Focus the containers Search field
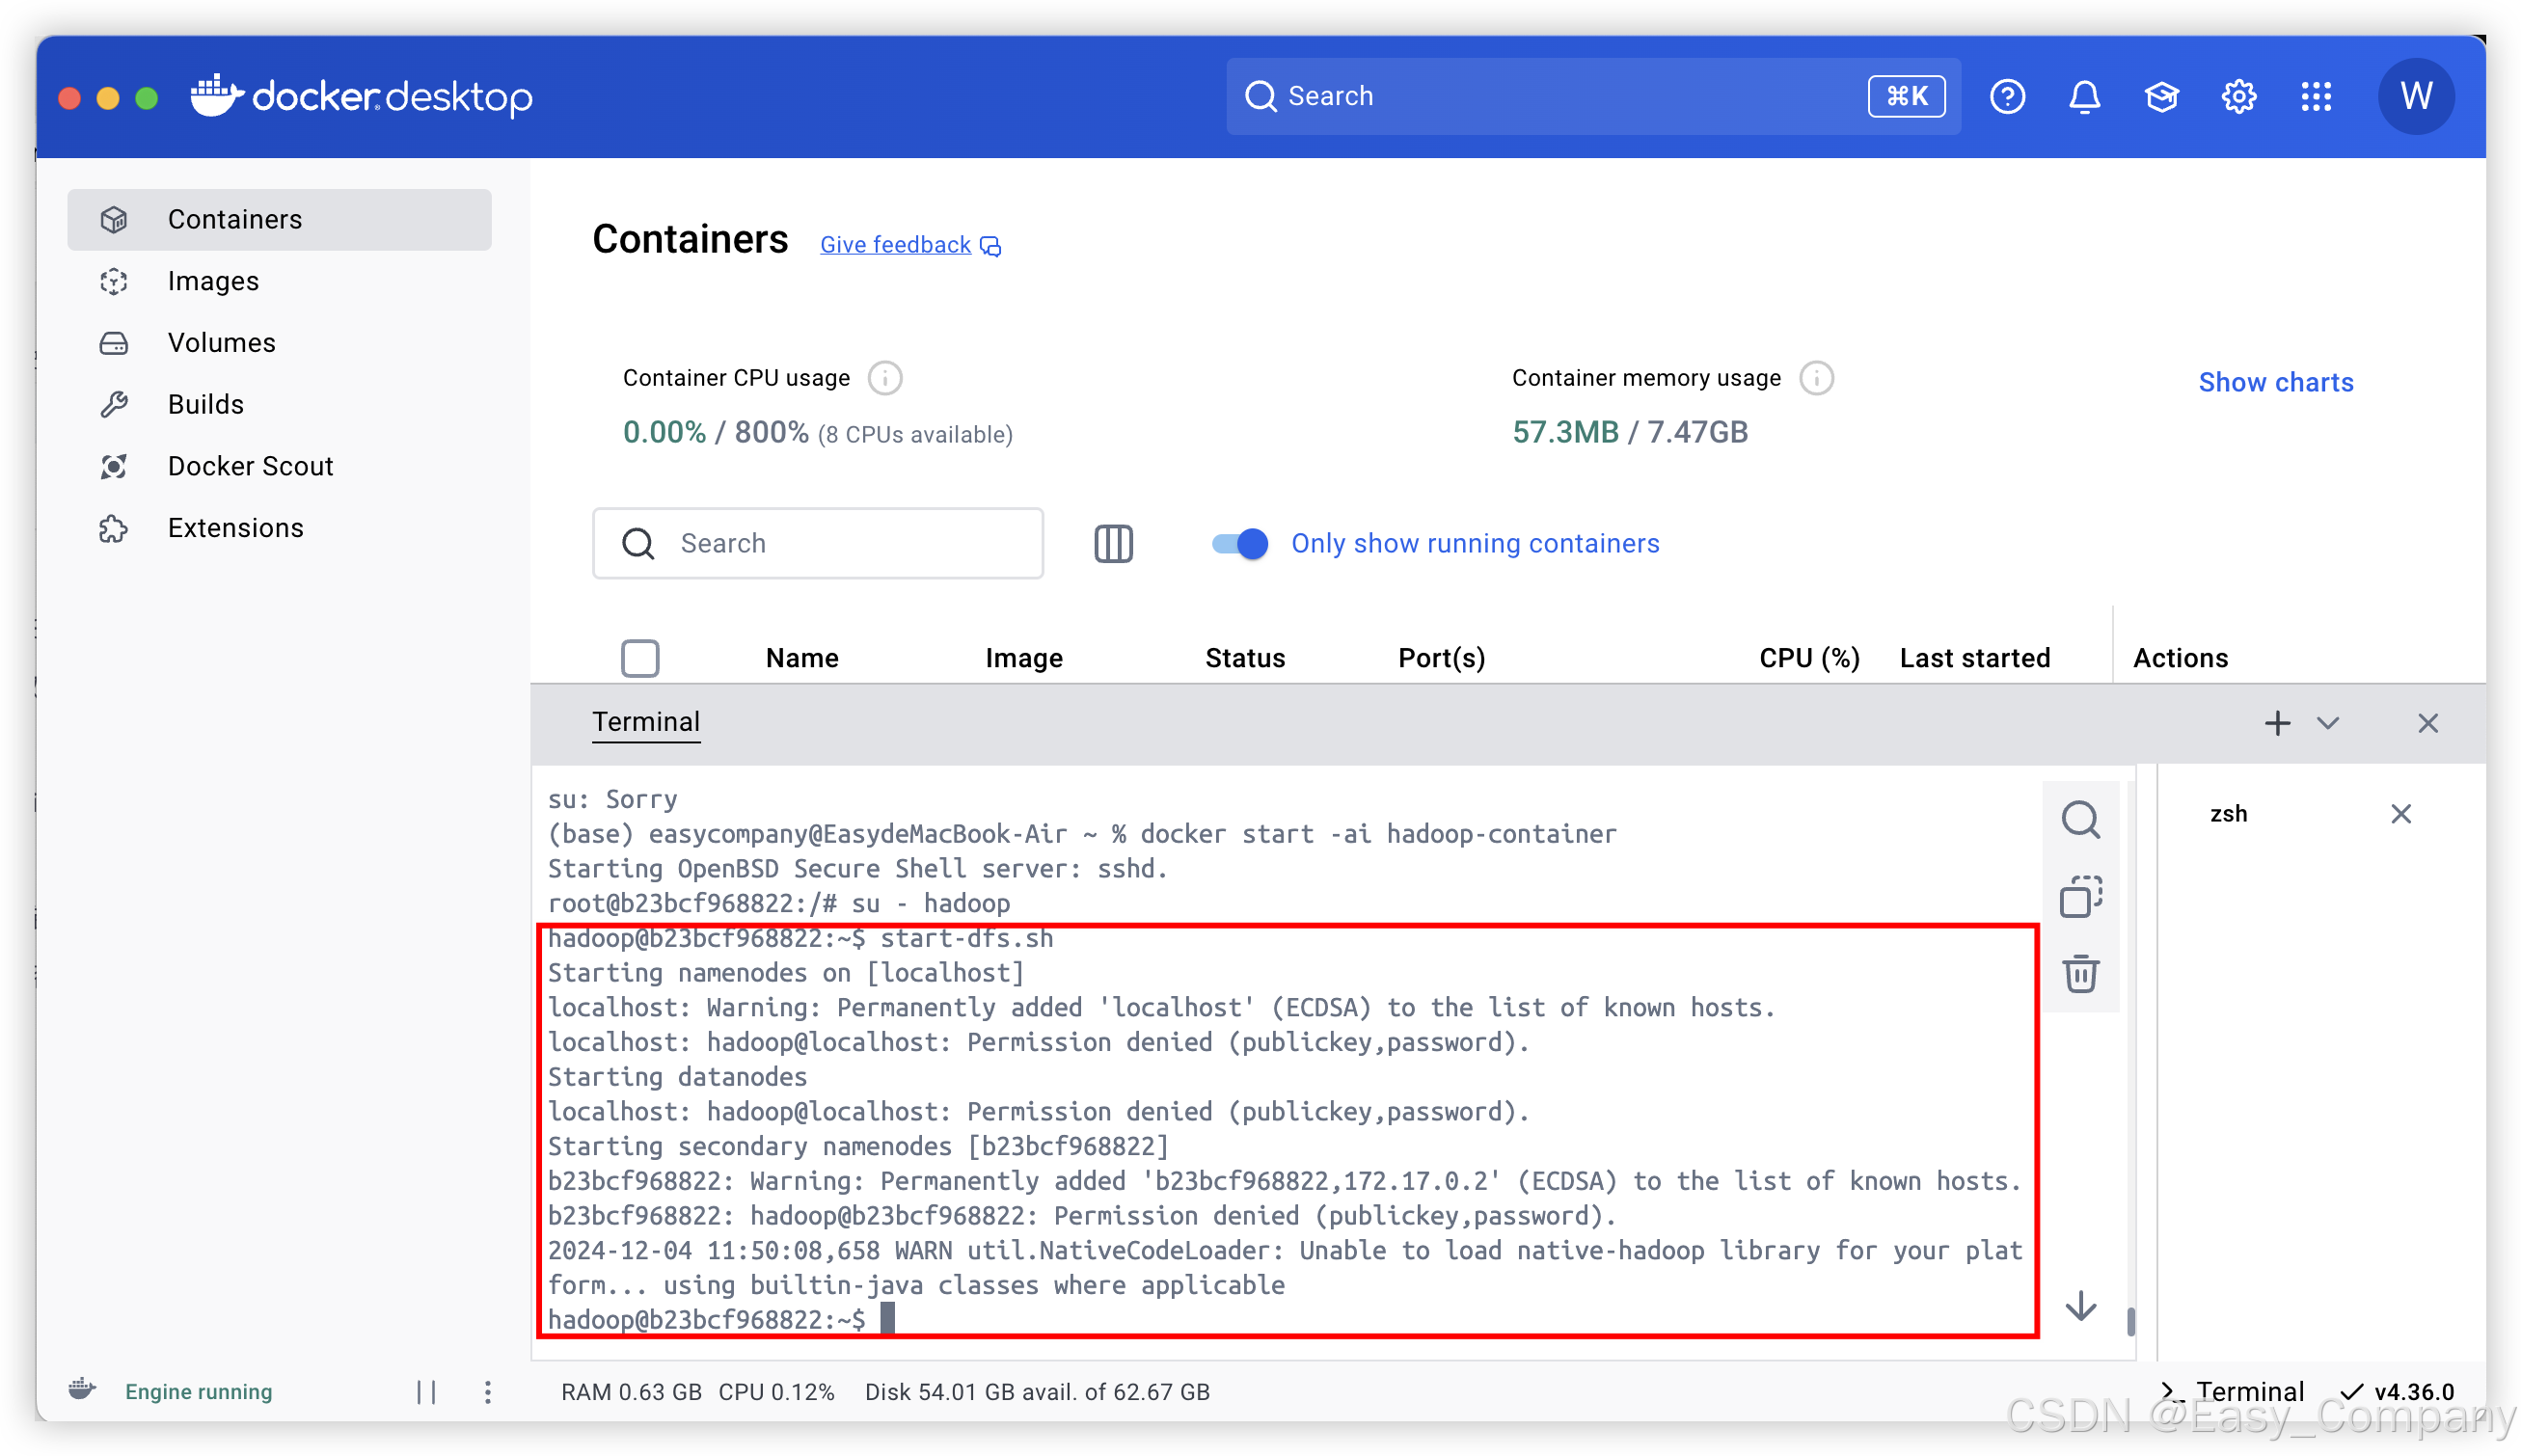This screenshot has width=2521, height=1456. (x=817, y=543)
